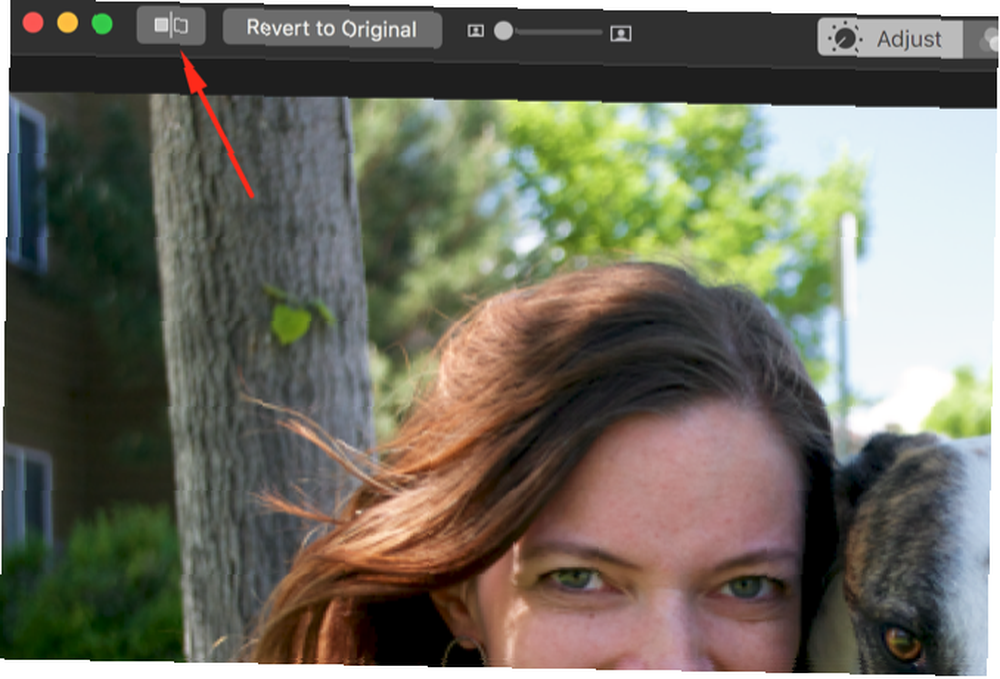Close the photo editing window
The height and width of the screenshot is (679, 1000).
click(x=33, y=24)
